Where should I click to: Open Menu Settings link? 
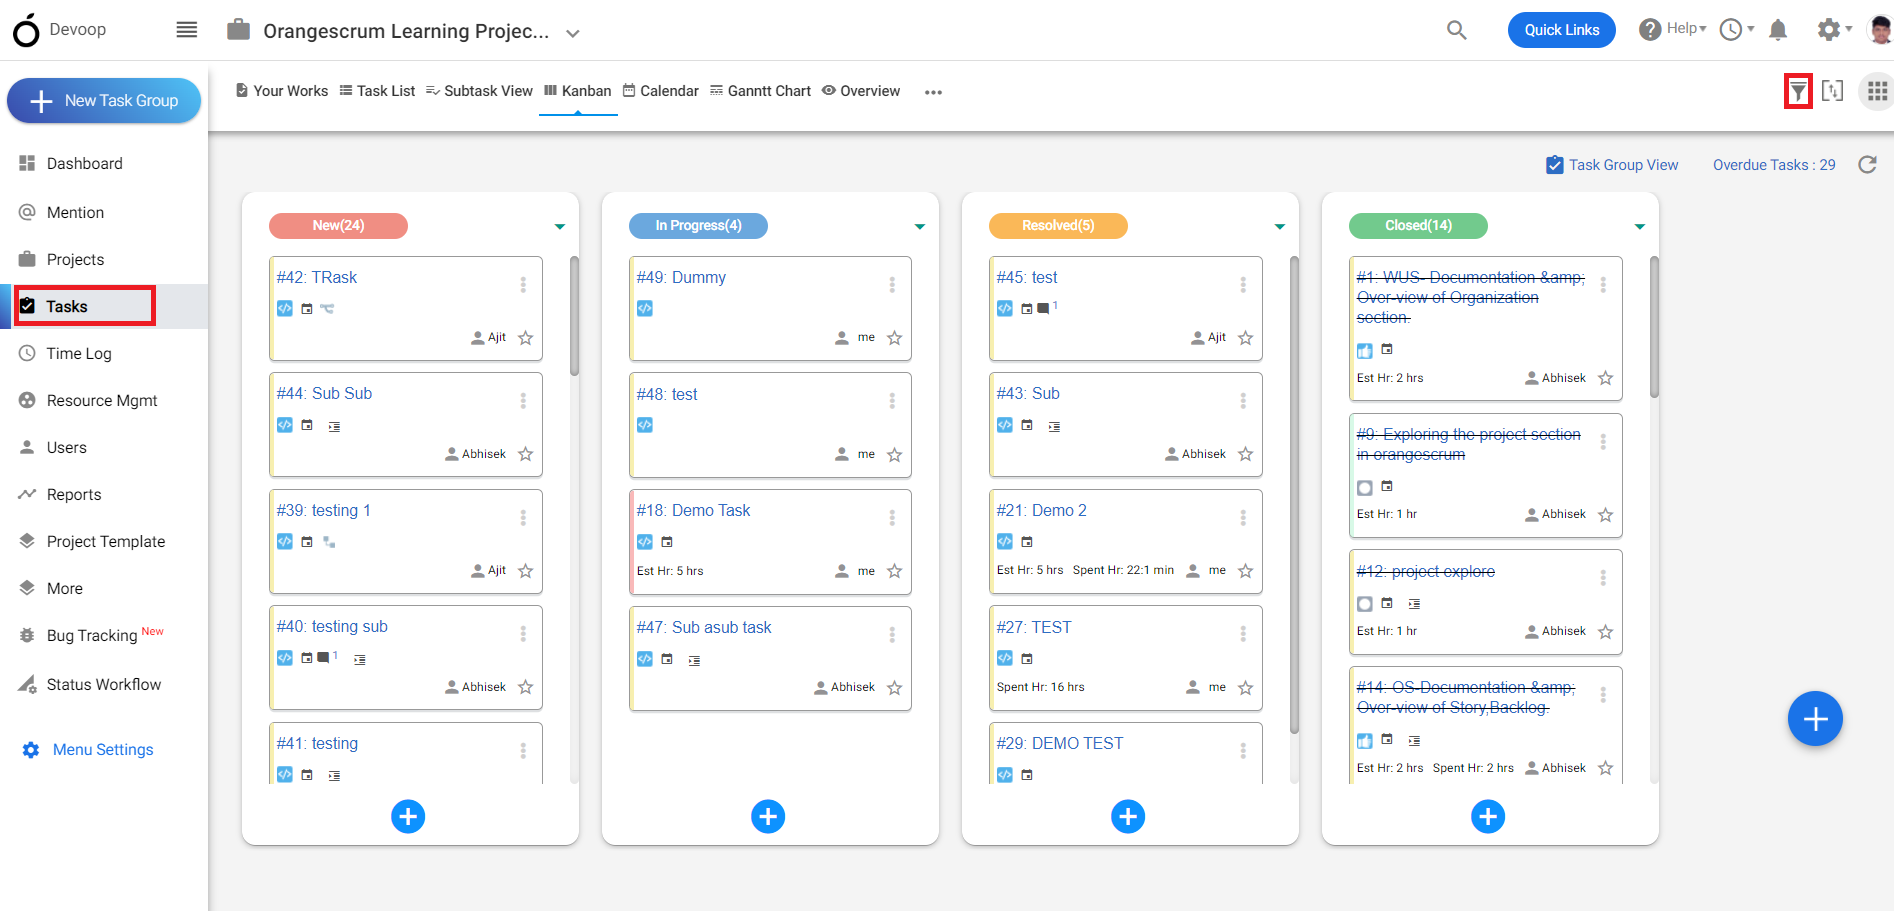(x=88, y=750)
